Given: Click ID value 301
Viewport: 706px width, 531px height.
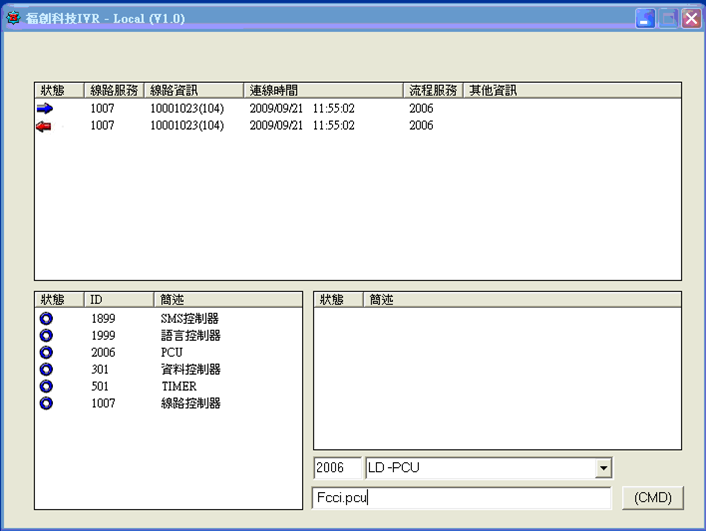Looking at the screenshot, I should point(100,369).
